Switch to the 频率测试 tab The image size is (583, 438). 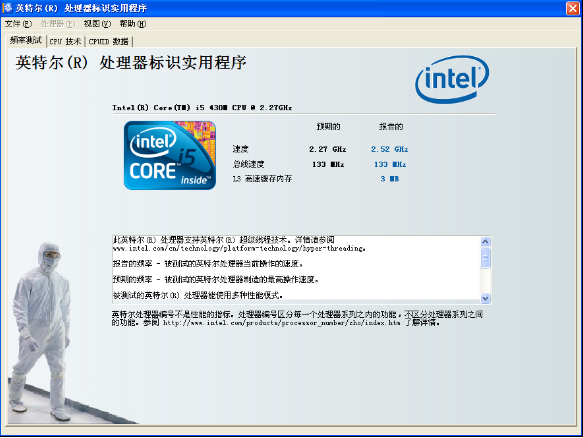pos(26,40)
